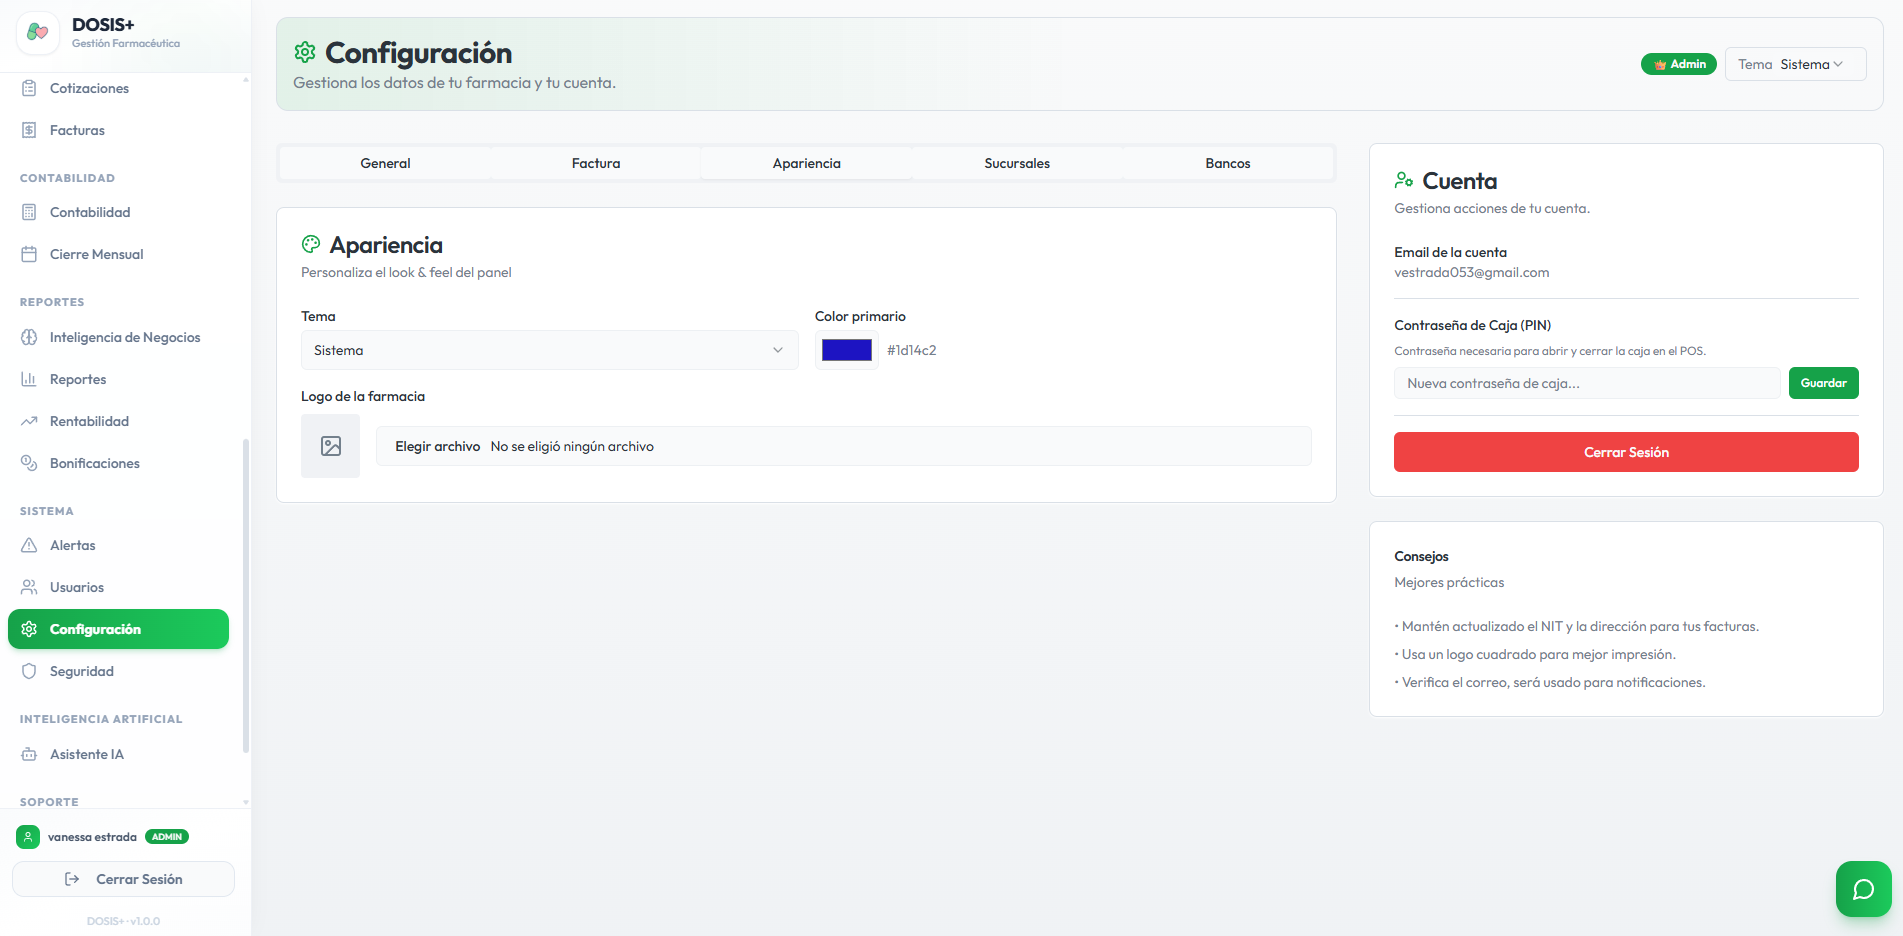Image resolution: width=1903 pixels, height=936 pixels.
Task: Click the vanessa estrada user avatar
Action: [x=28, y=837]
